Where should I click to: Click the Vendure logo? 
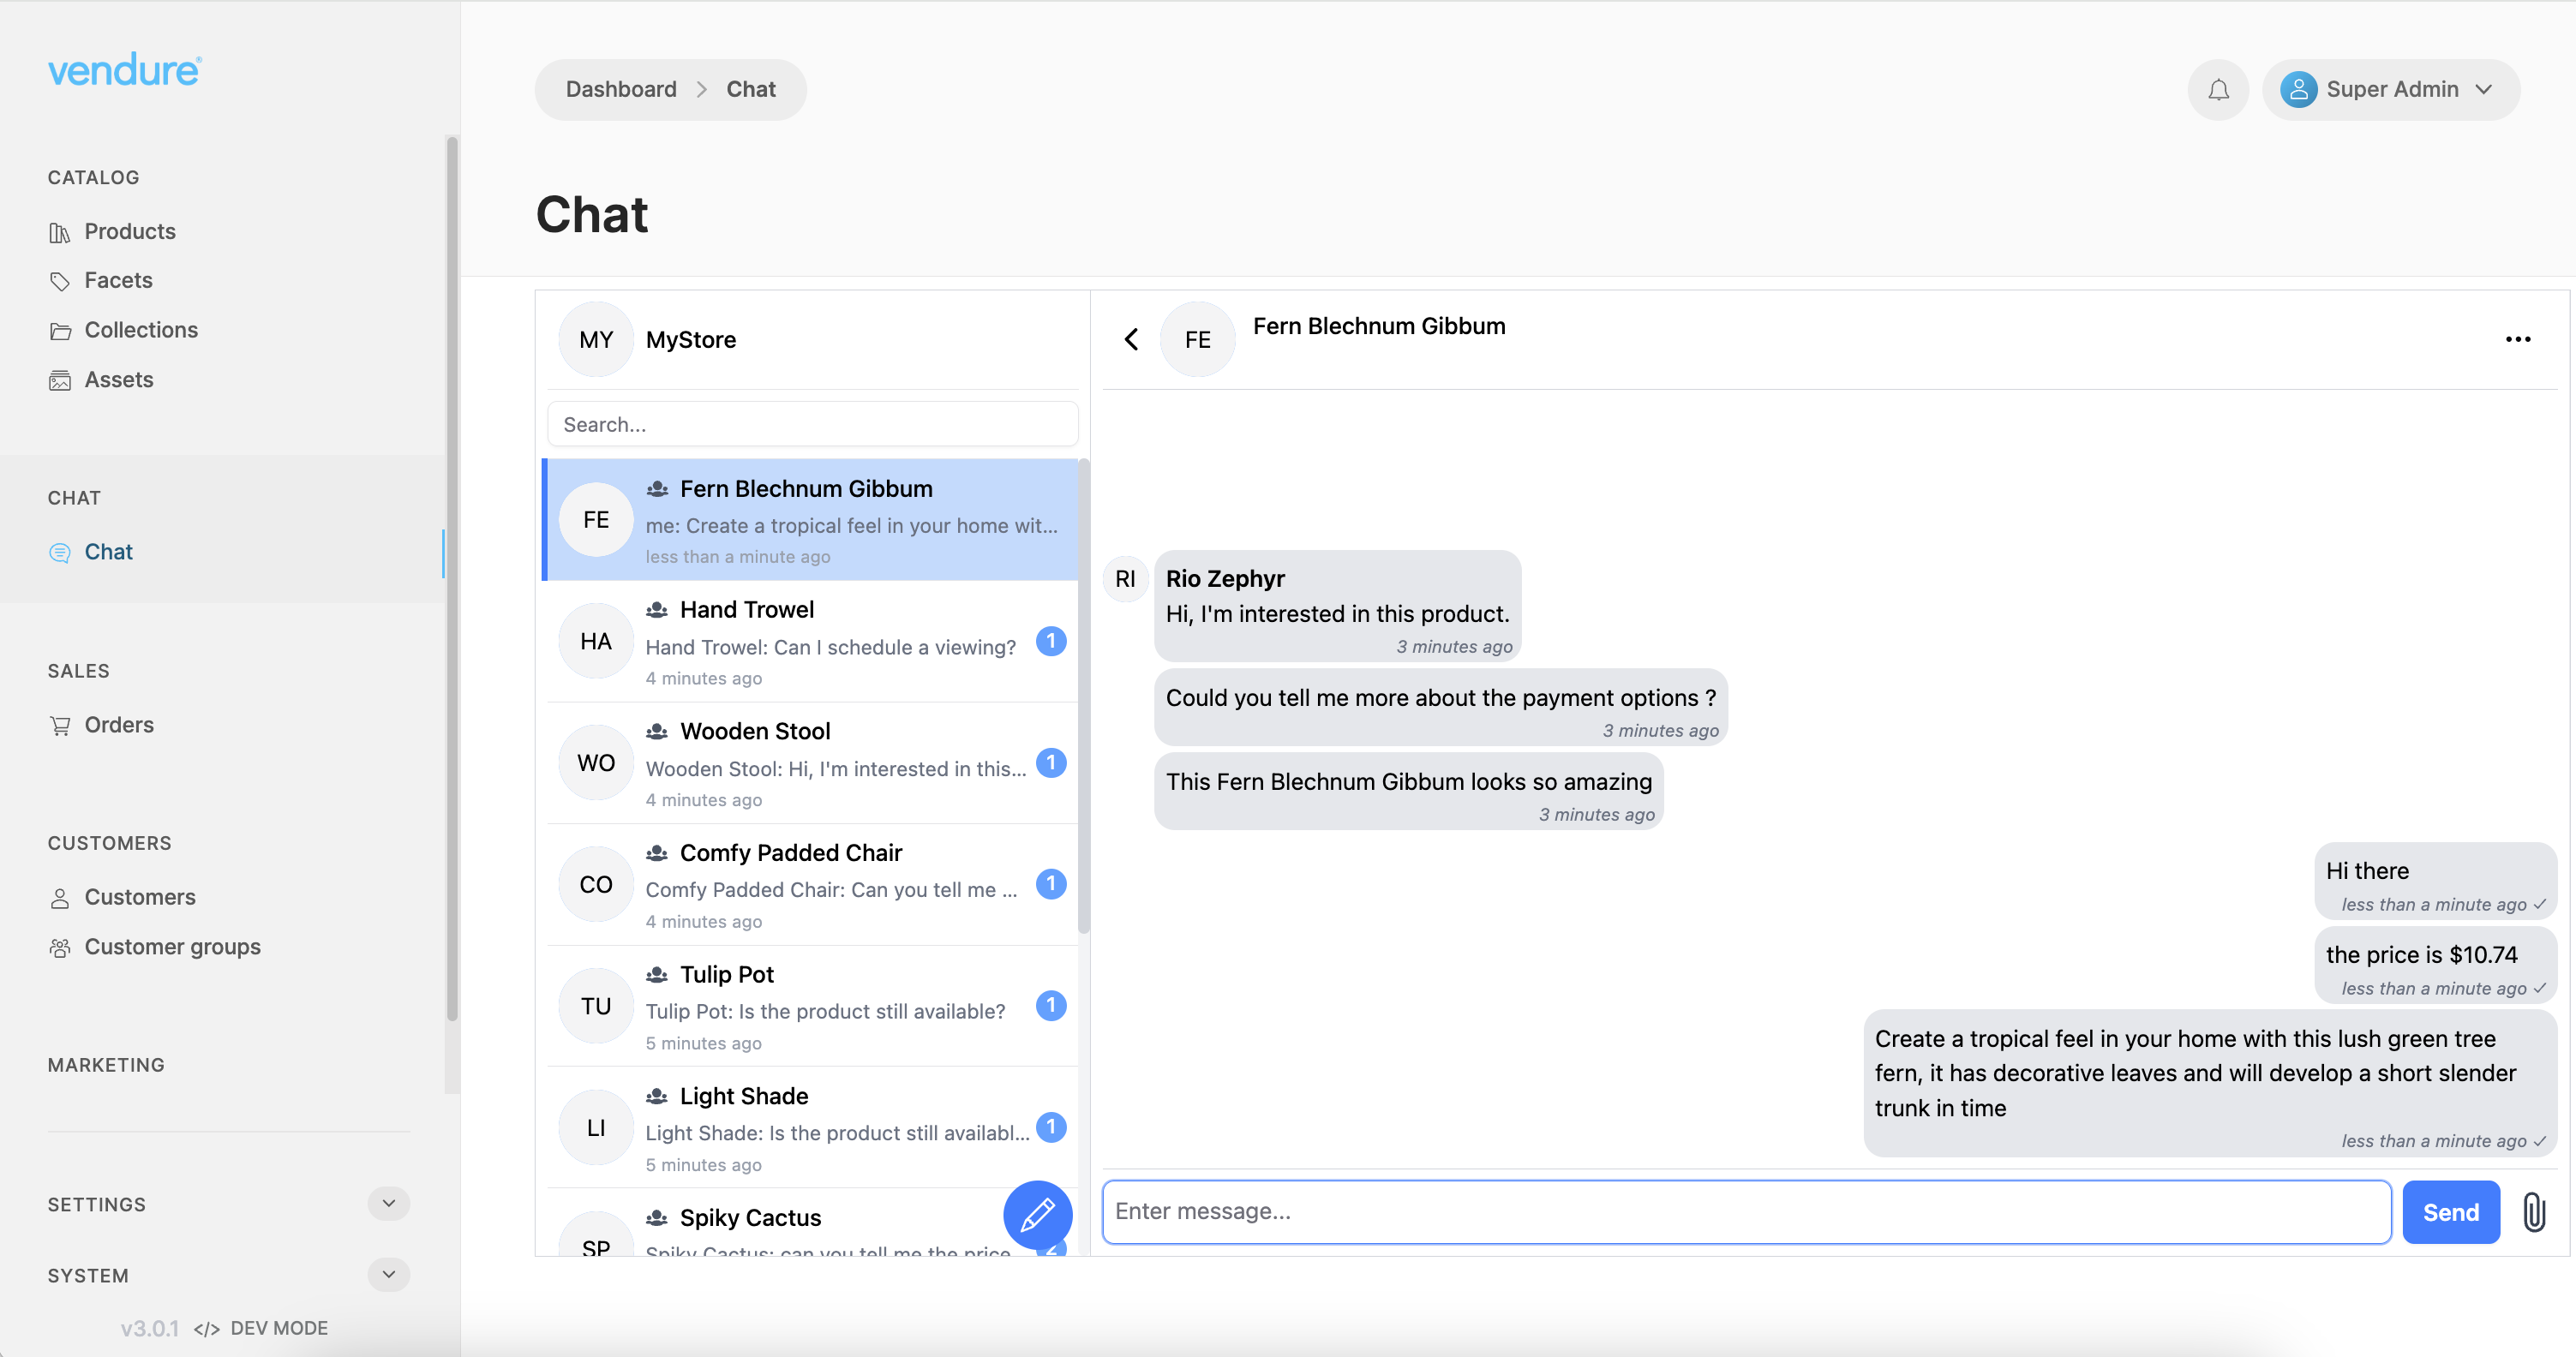coord(124,70)
